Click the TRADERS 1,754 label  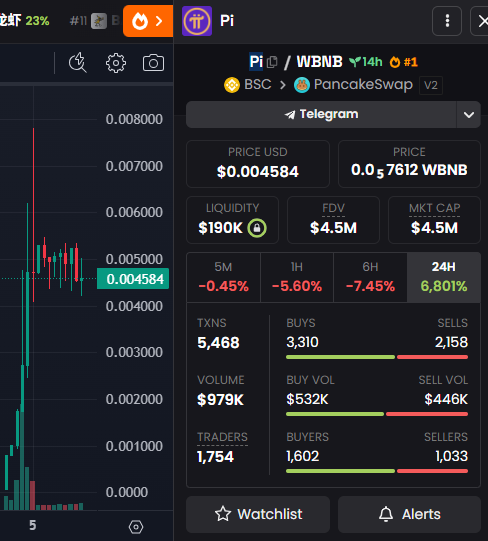(x=223, y=437)
